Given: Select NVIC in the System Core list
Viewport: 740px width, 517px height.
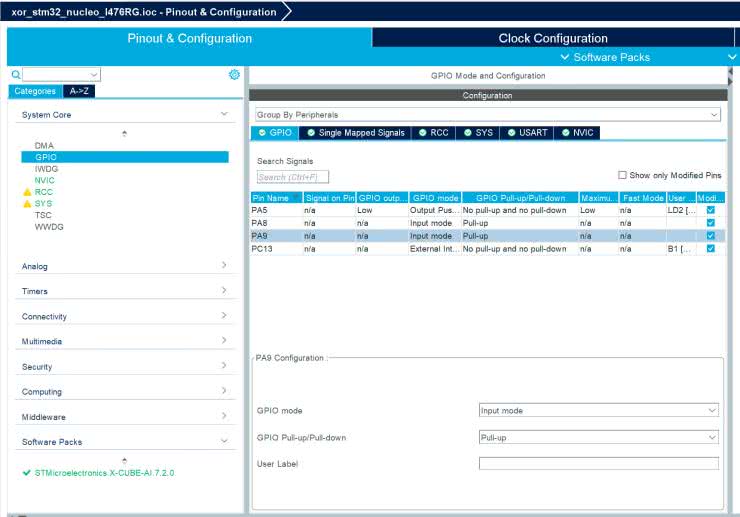Looking at the screenshot, I should click(46, 180).
